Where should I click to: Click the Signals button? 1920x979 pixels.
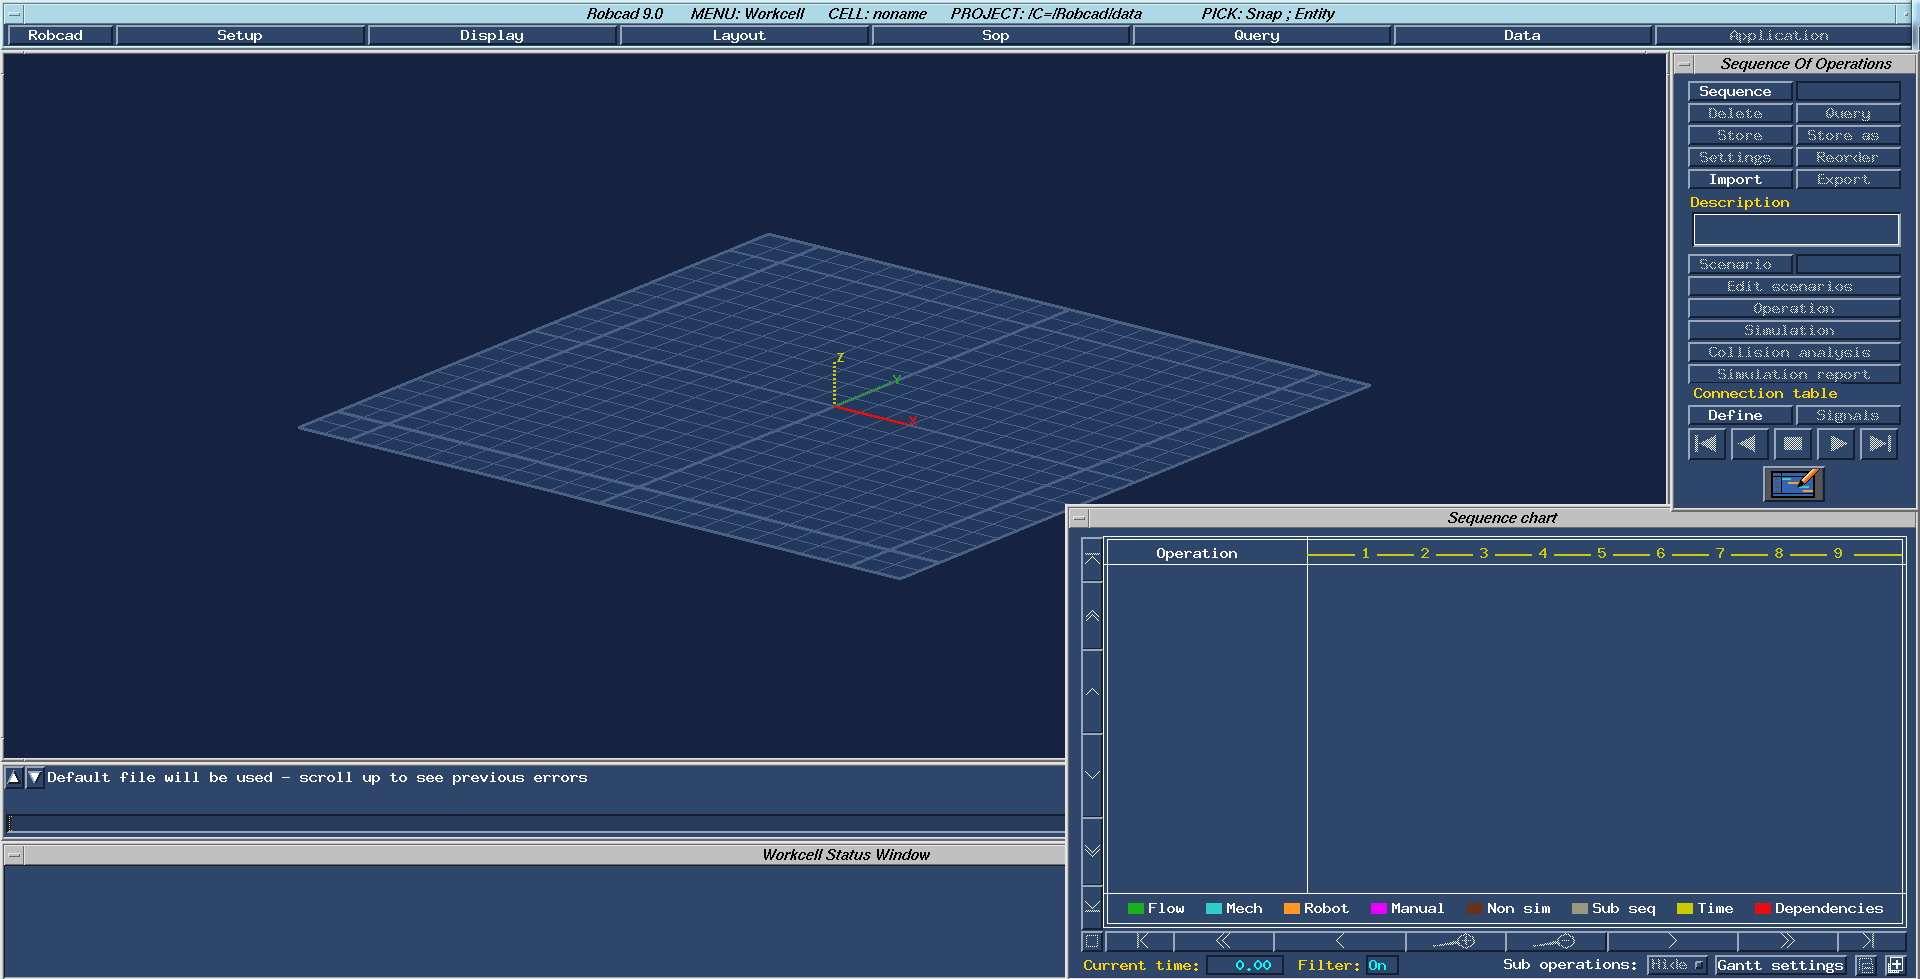[x=1848, y=415]
